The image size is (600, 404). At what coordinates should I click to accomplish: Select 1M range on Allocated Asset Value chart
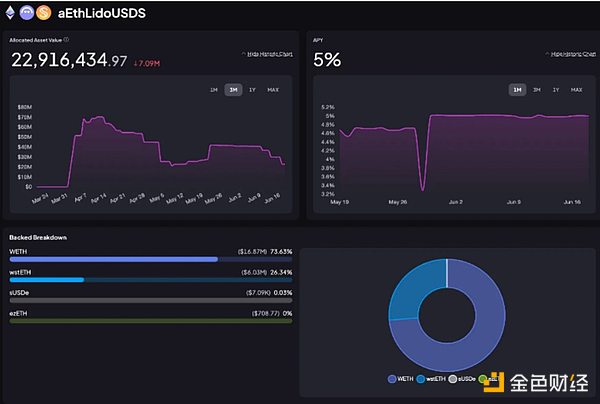click(x=213, y=90)
